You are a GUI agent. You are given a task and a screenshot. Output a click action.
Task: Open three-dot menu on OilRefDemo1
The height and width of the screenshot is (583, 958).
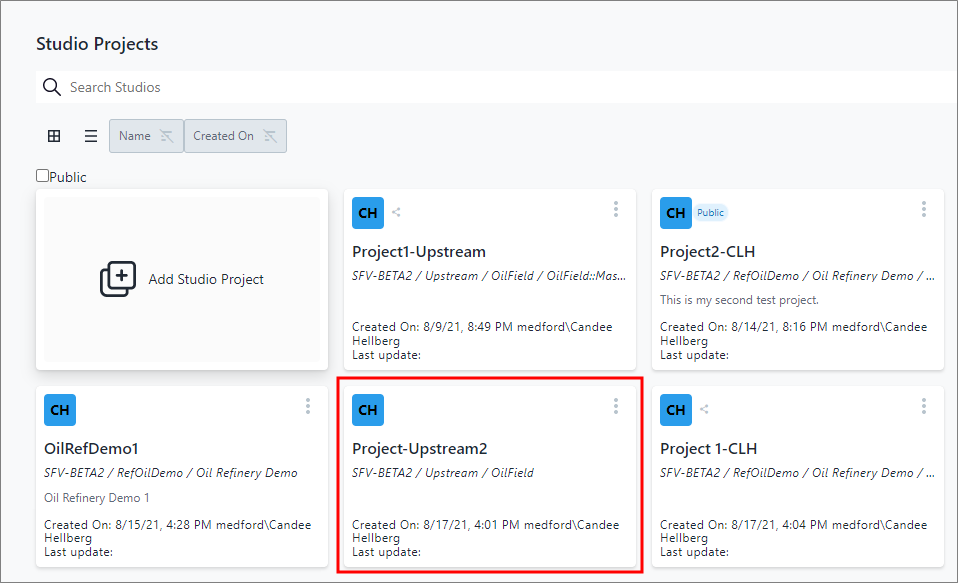[308, 406]
